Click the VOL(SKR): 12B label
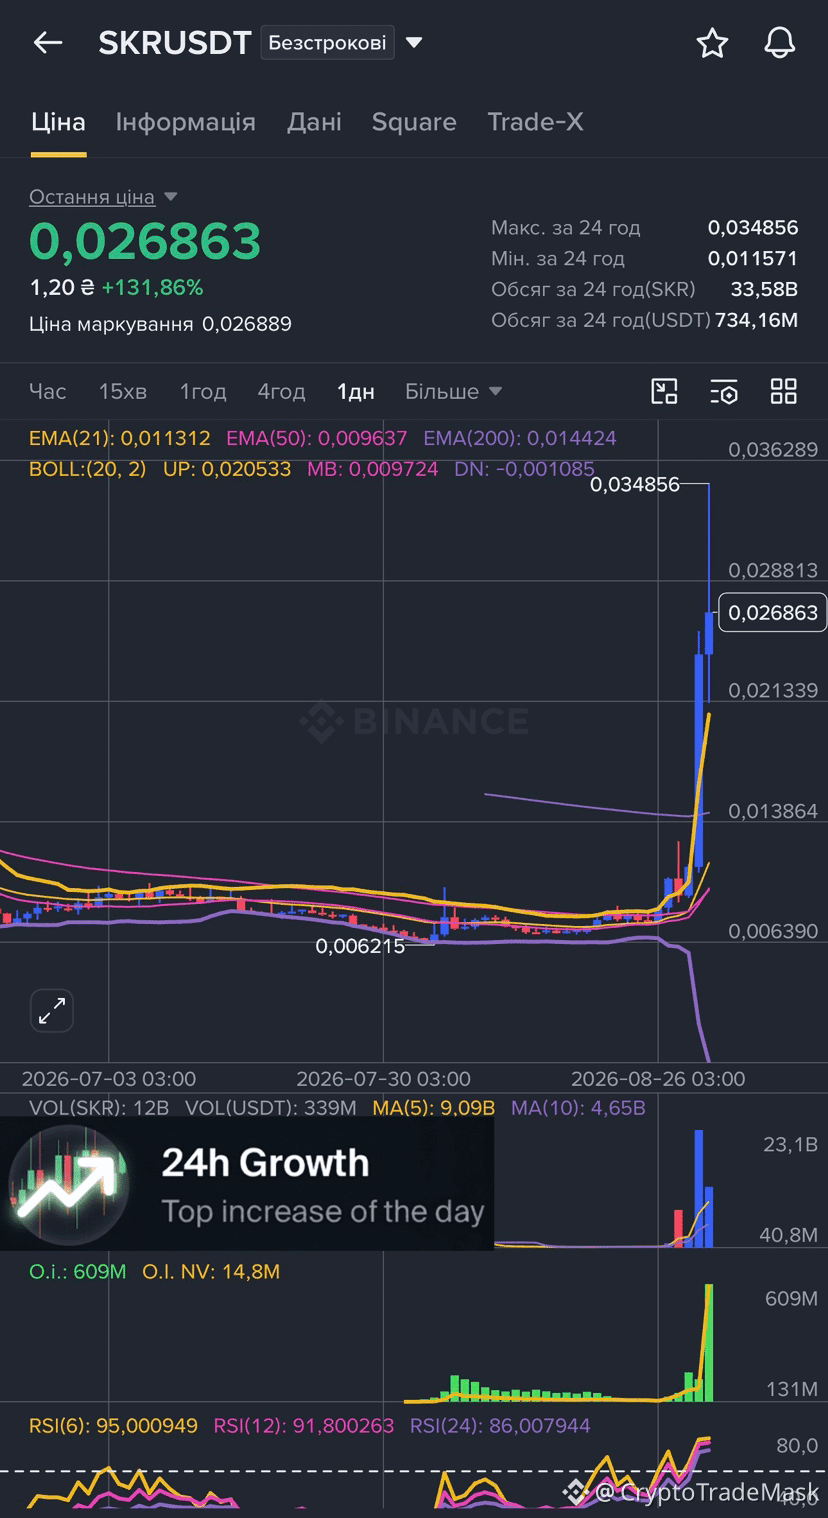Viewport: 828px width, 1518px height. [99, 1108]
